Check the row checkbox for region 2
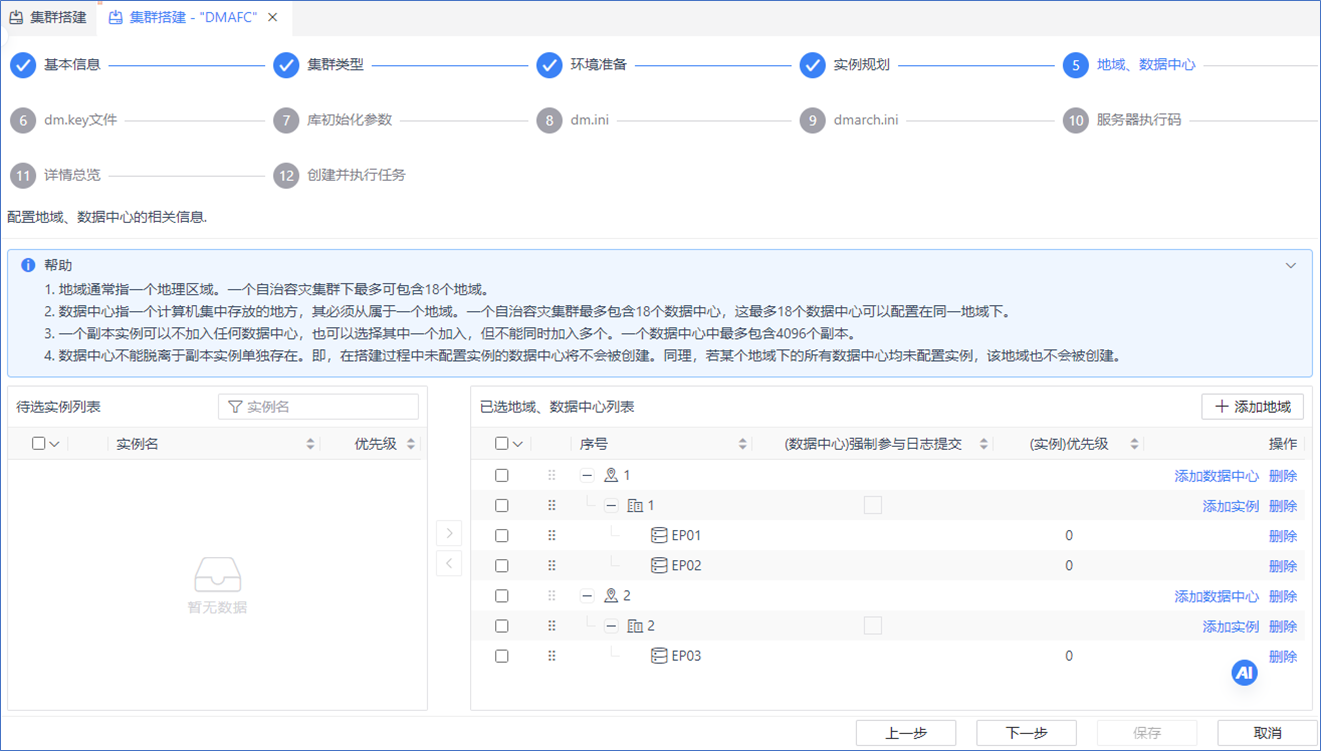The height and width of the screenshot is (751, 1321). point(502,596)
